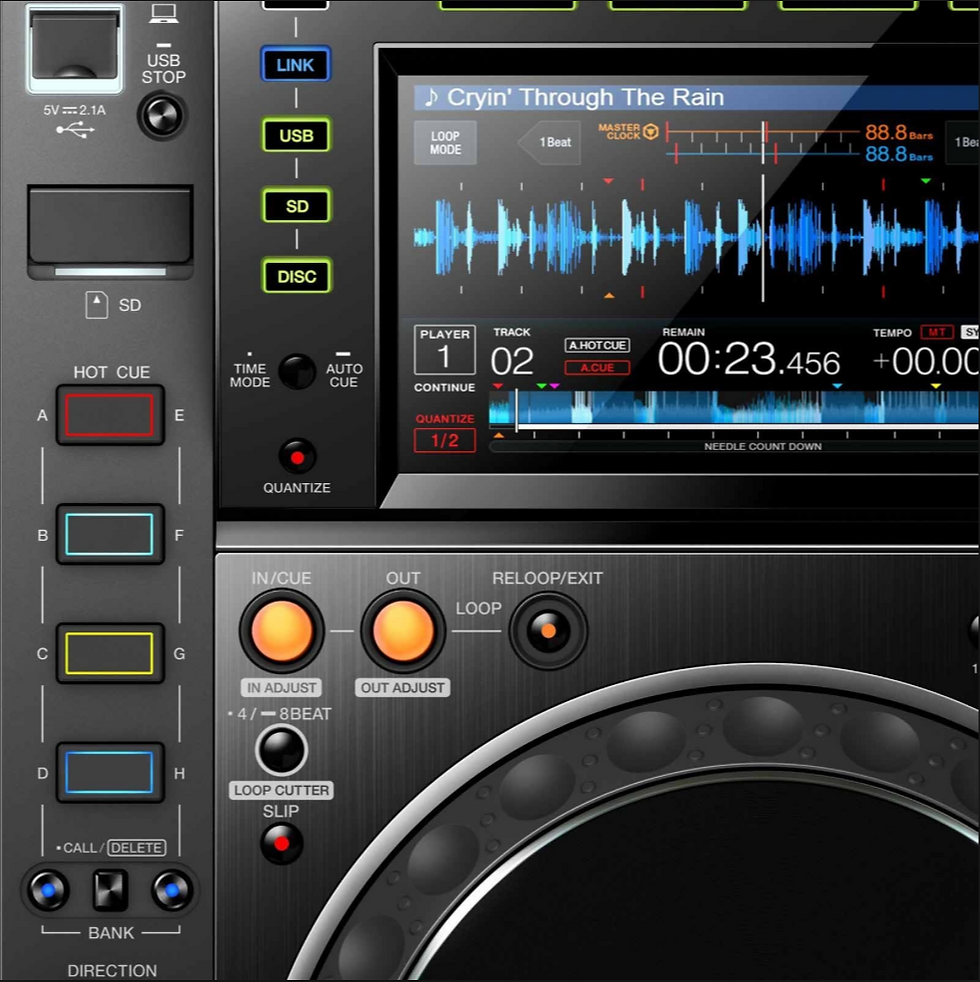Click the orange 88.8 Bars readout
The image size is (980, 982).
coord(899,133)
